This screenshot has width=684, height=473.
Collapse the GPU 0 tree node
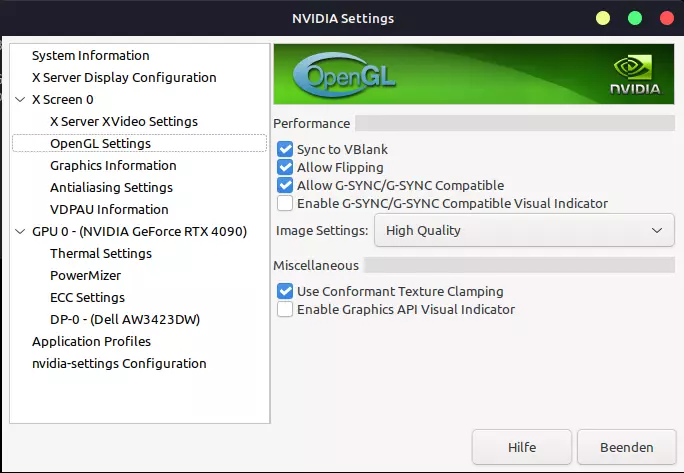20,231
